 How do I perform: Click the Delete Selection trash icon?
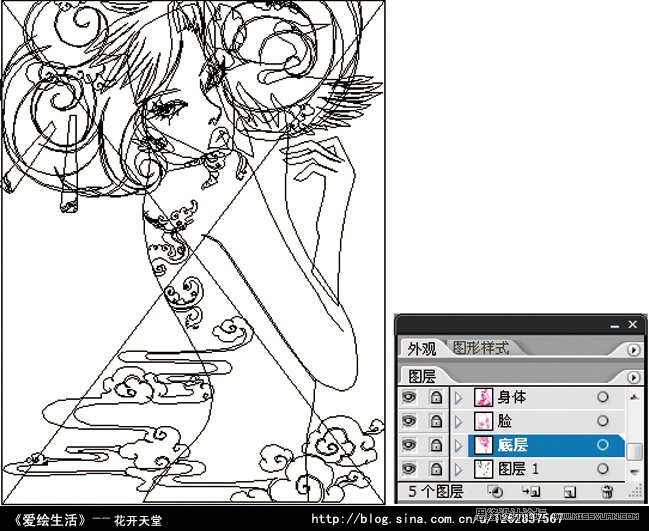(x=607, y=492)
